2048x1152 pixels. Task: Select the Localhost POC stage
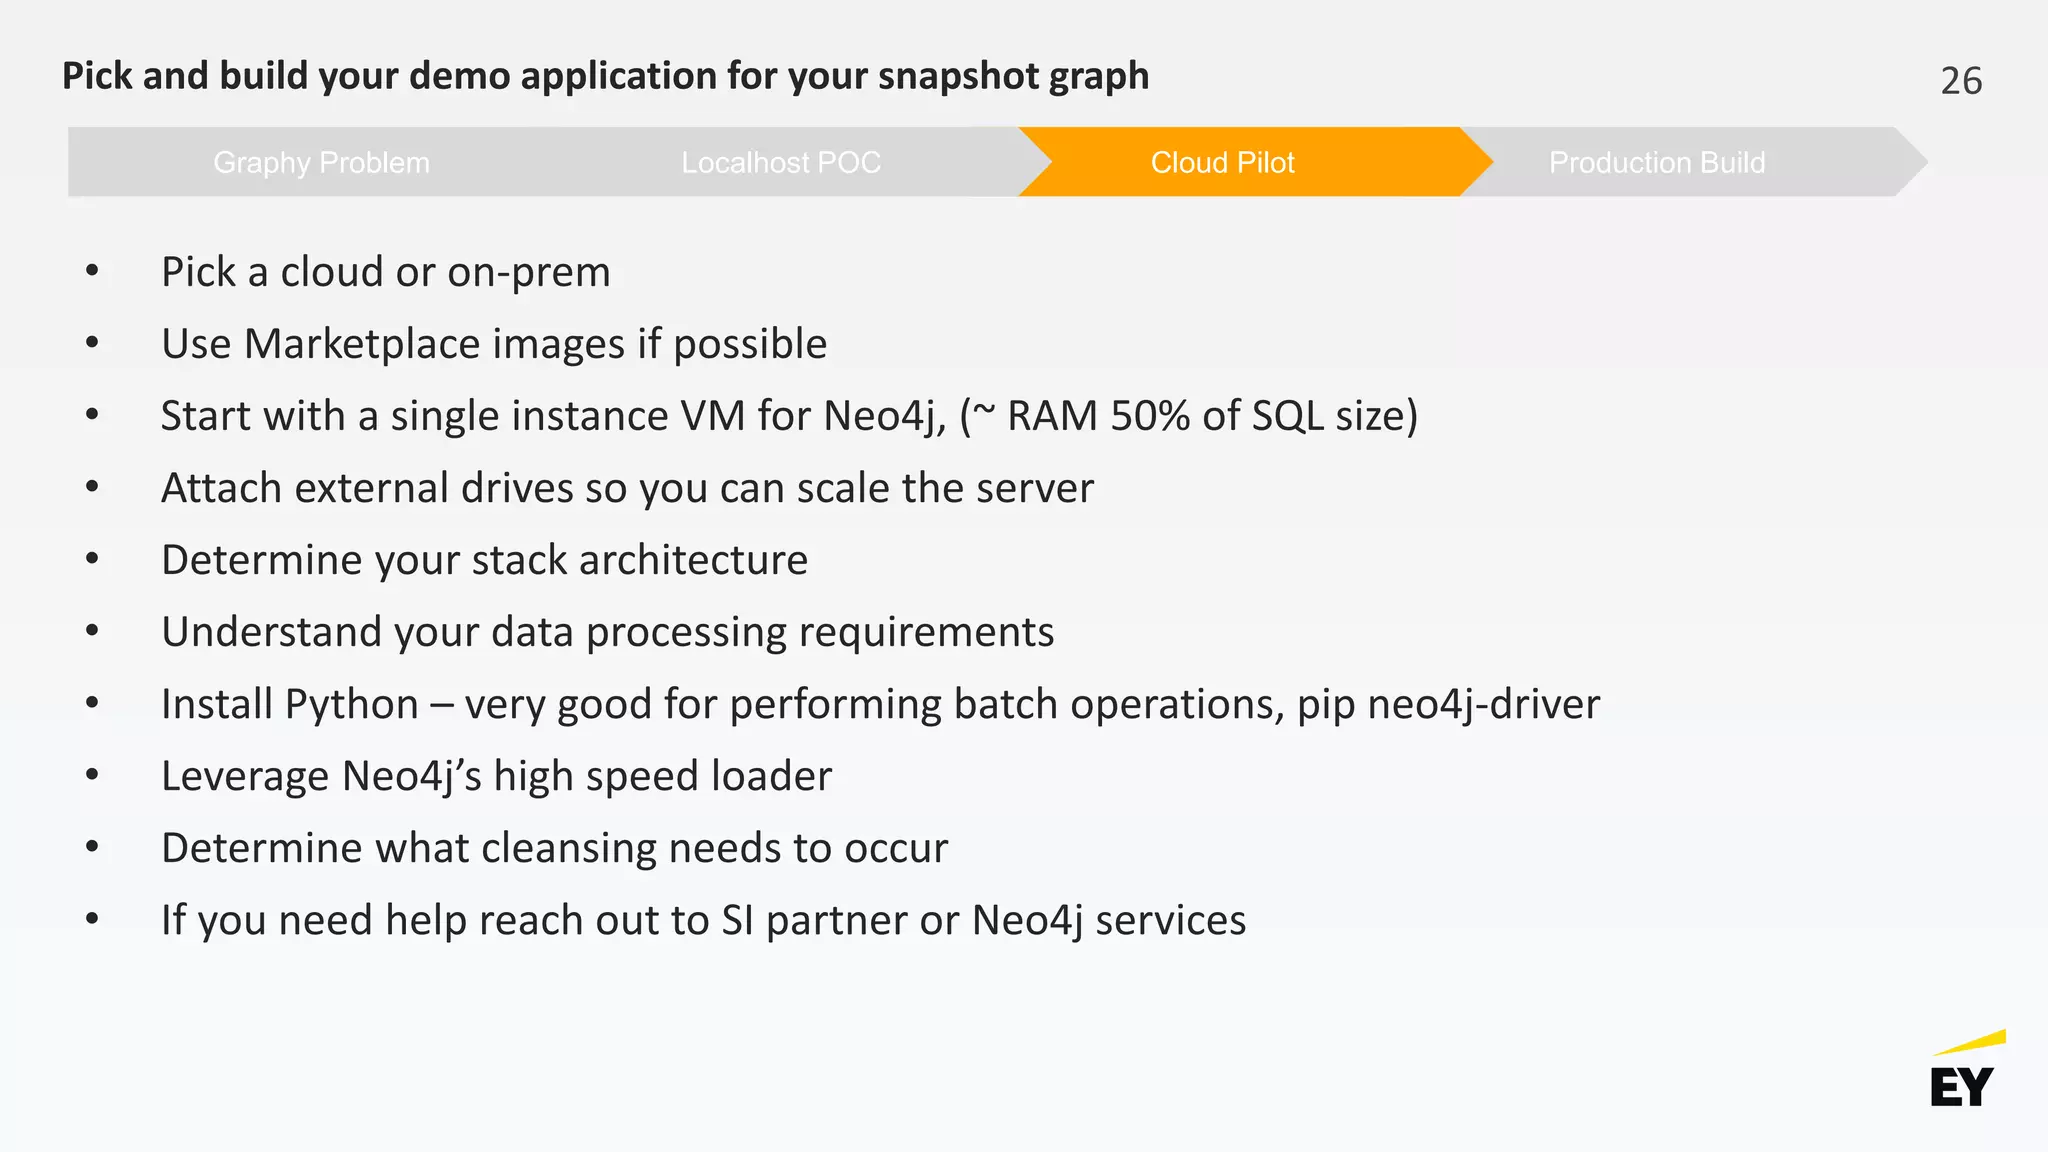tap(781, 162)
